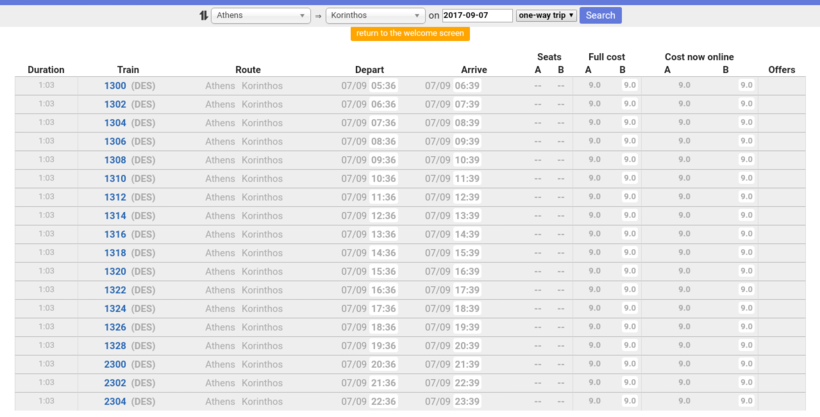Open the Korinthos destination station dropdown
Viewport: 820px width, 417px height.
click(376, 16)
